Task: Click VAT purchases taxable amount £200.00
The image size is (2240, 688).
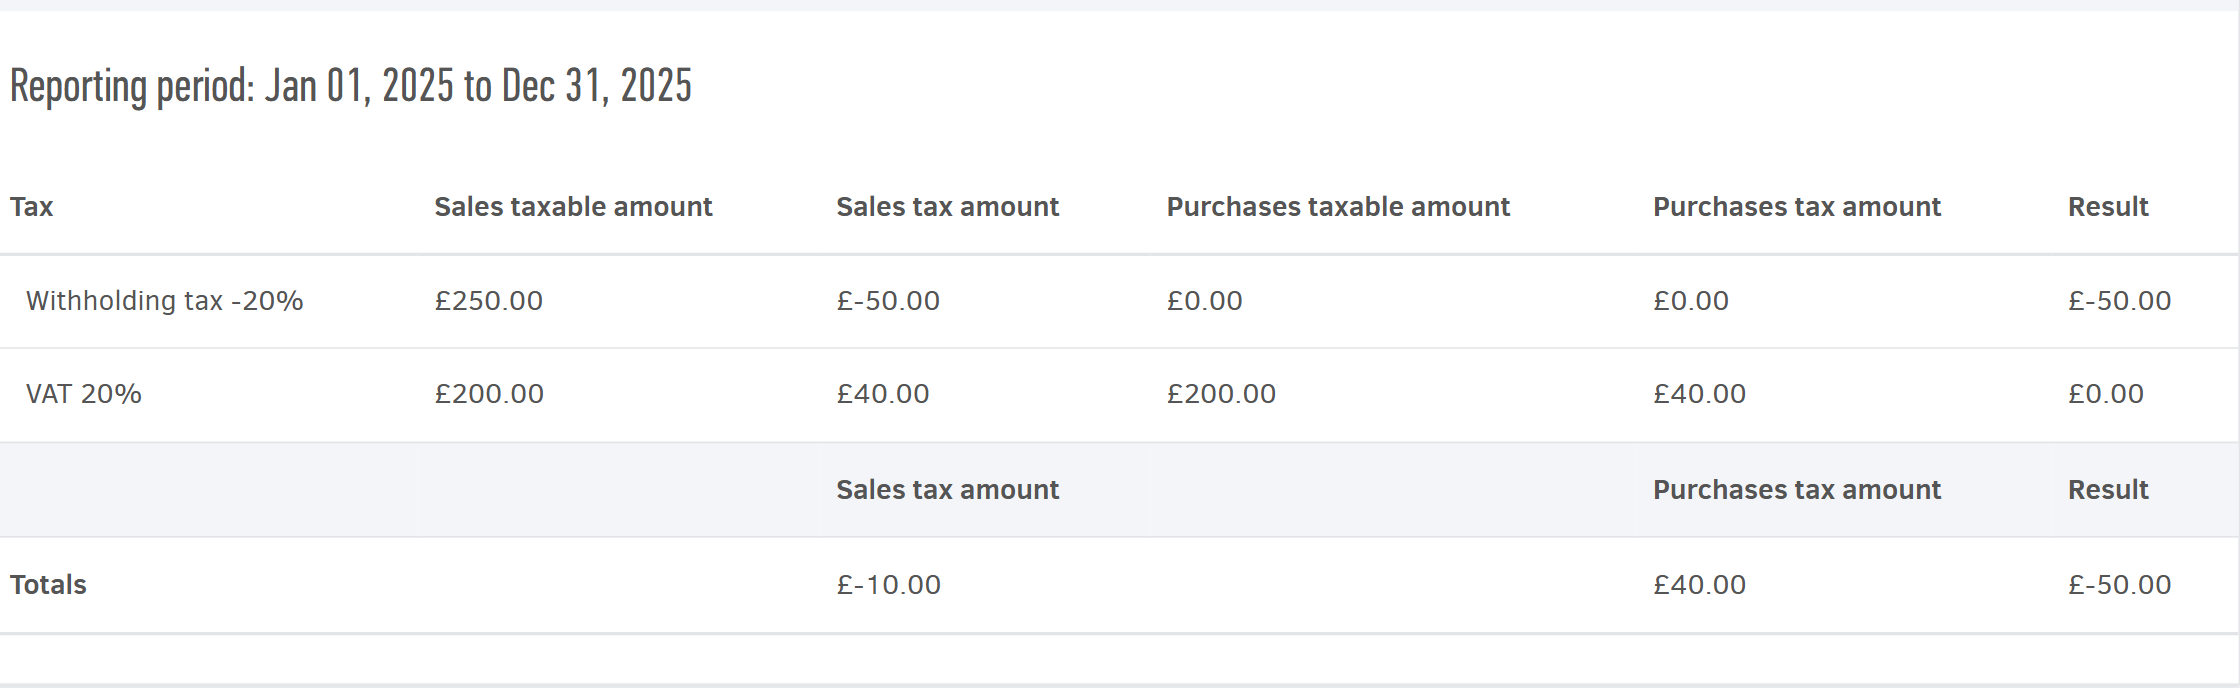Action: coord(1221,394)
